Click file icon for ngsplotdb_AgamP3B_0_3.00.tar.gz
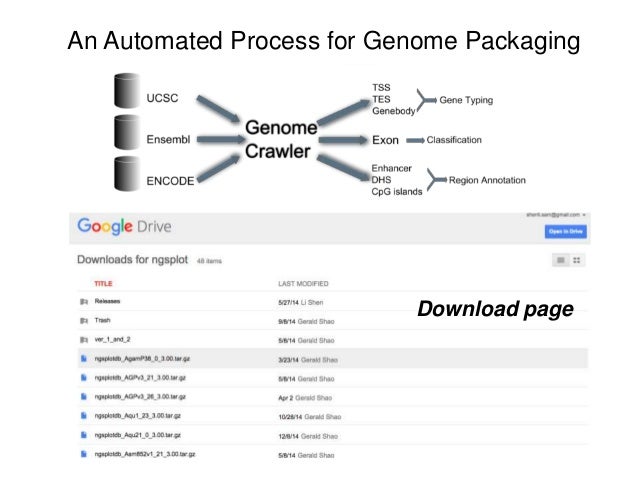Image resolution: width=638 pixels, height=479 pixels. (83, 358)
